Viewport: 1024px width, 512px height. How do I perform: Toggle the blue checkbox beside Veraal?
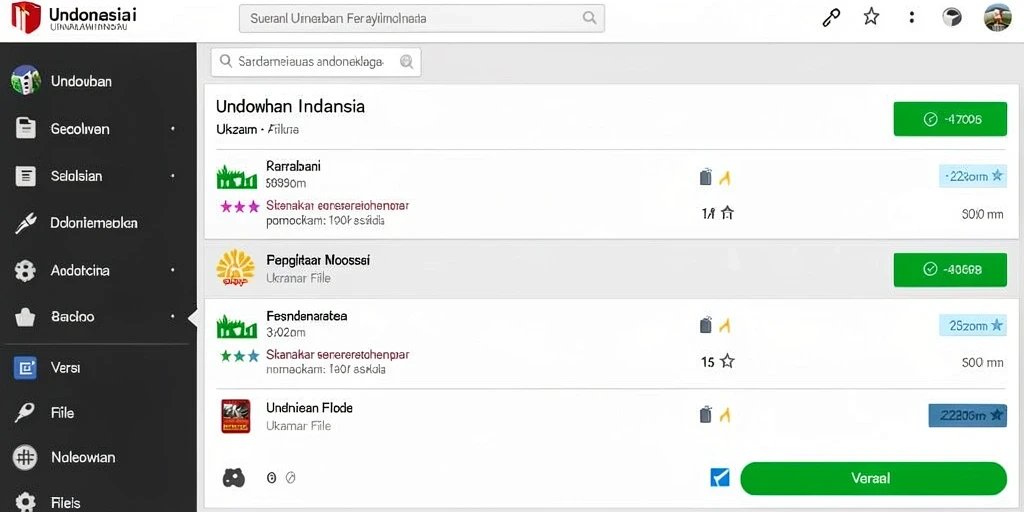coord(719,478)
